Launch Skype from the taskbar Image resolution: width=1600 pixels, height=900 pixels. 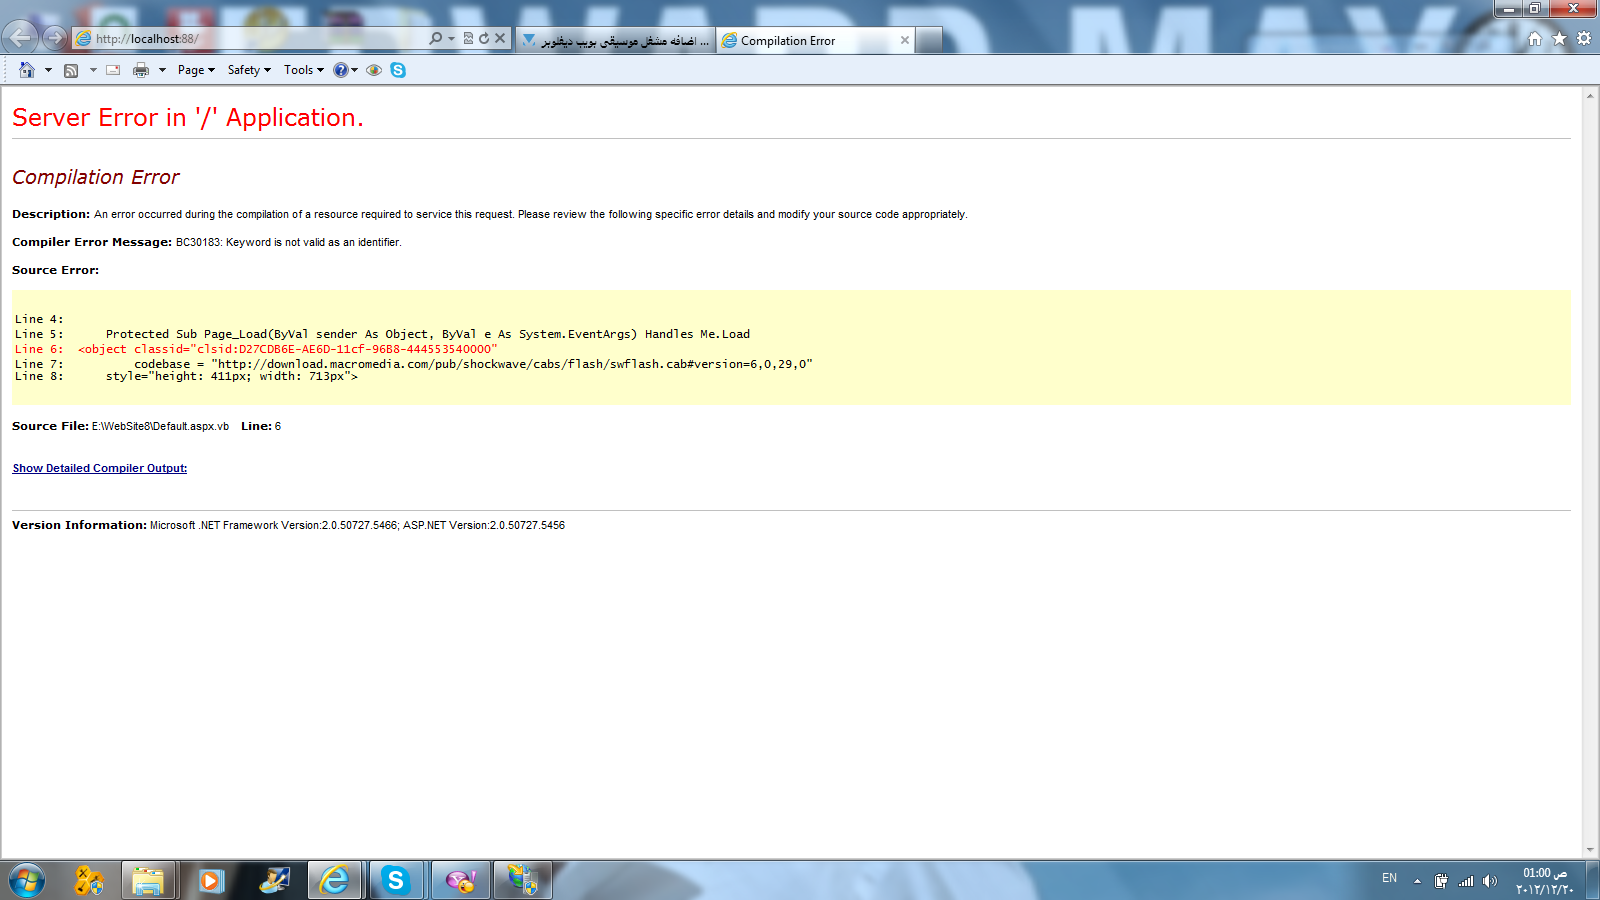(x=396, y=880)
